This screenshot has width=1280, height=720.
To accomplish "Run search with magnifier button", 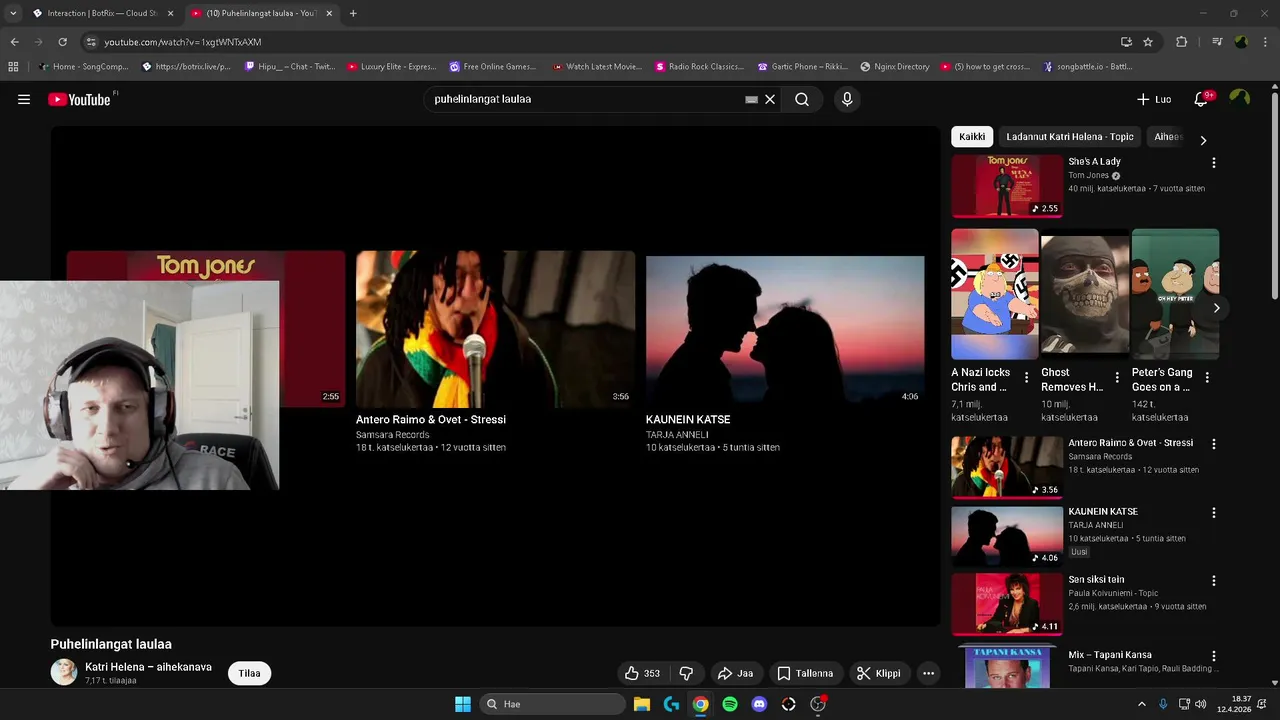I will [802, 99].
